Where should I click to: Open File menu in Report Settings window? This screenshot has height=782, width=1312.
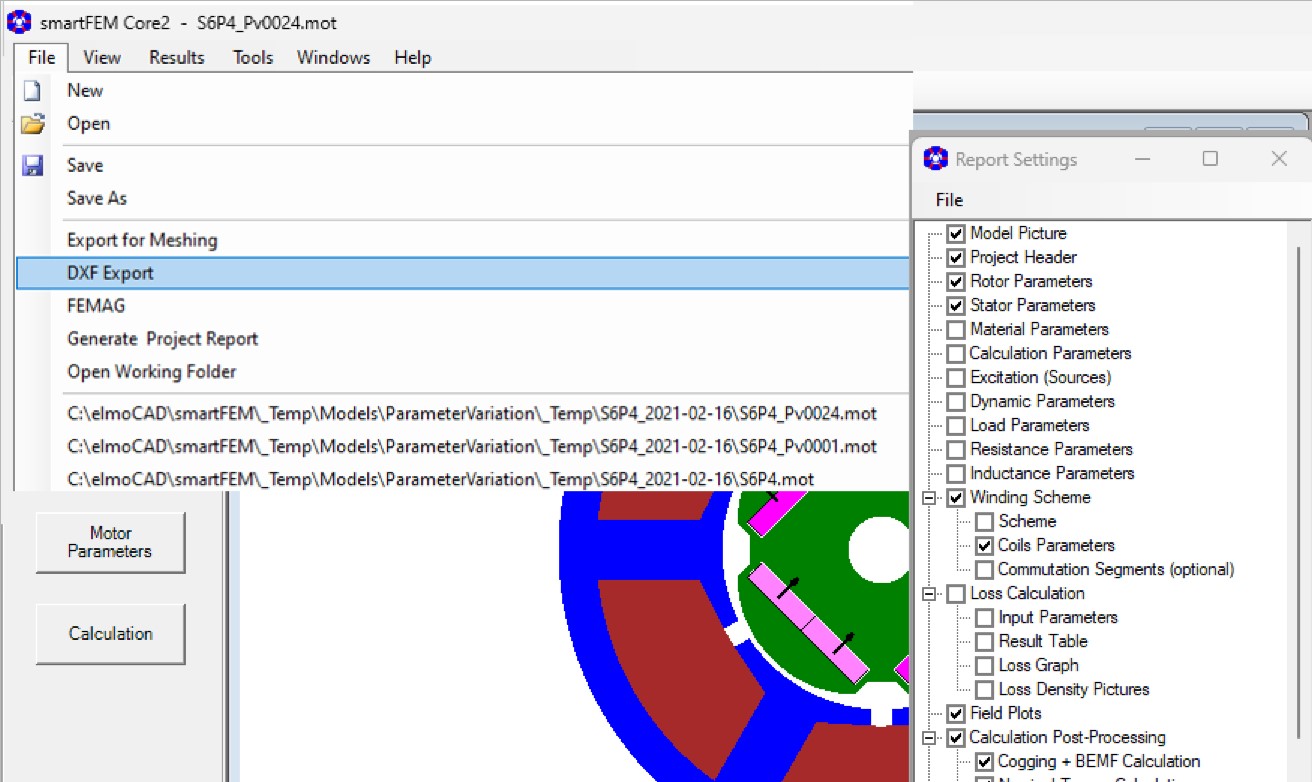click(x=949, y=200)
